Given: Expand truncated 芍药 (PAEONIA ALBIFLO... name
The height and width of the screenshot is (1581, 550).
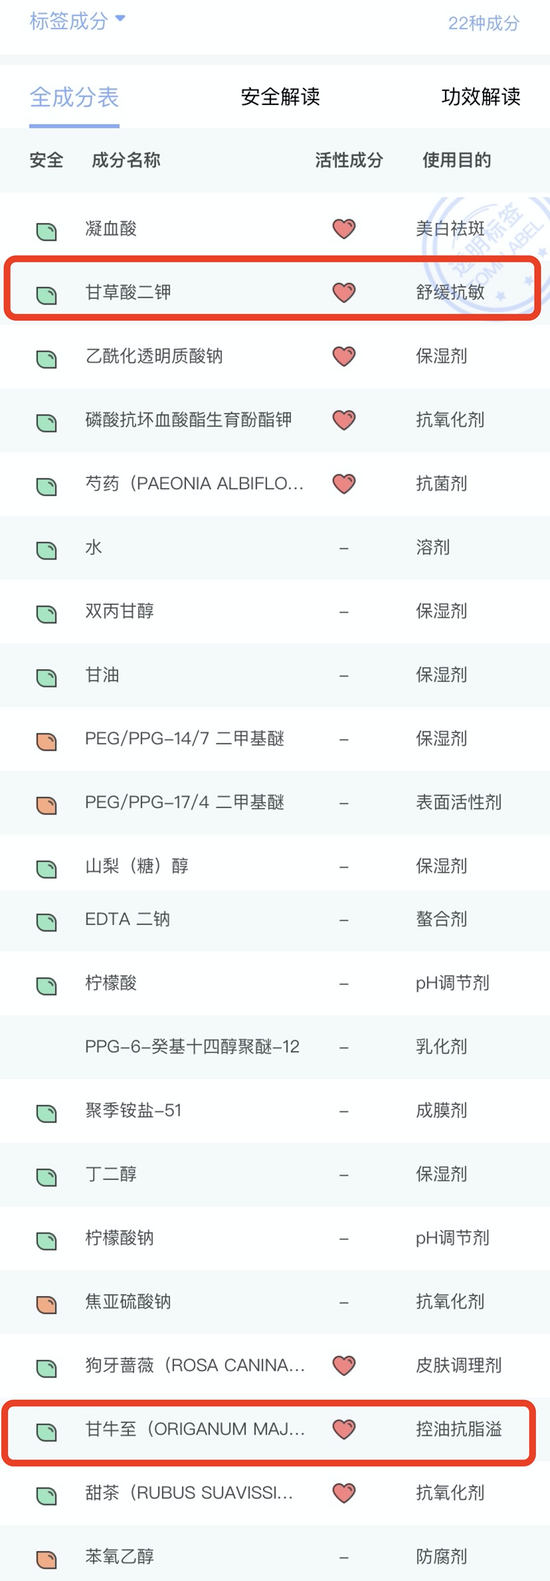Looking at the screenshot, I should tap(194, 484).
